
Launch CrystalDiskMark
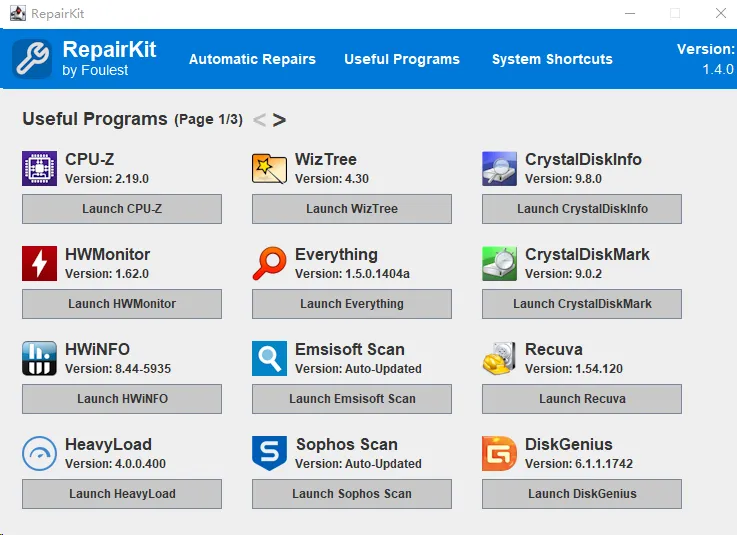582,304
